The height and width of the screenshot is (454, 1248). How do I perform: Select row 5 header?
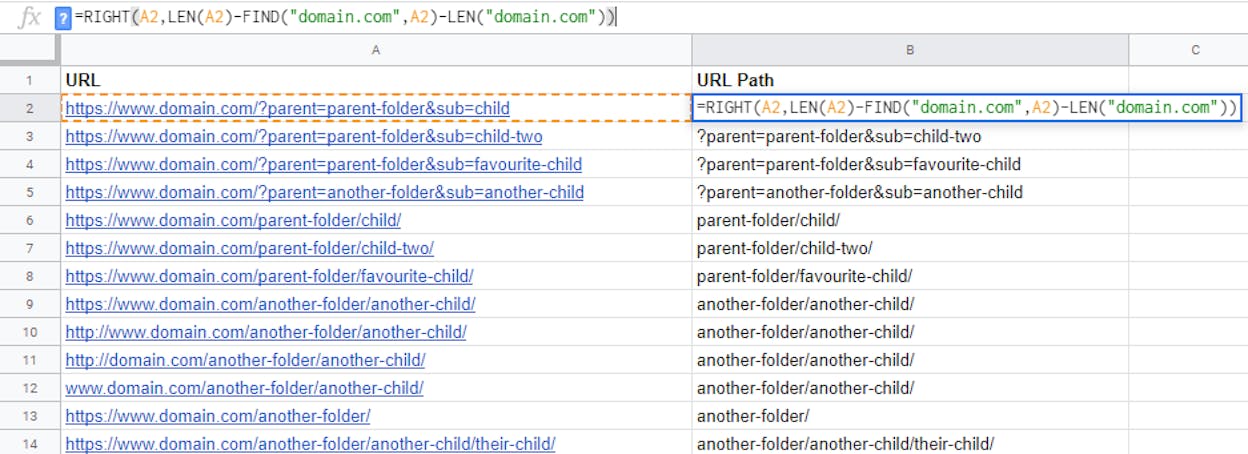point(30,192)
